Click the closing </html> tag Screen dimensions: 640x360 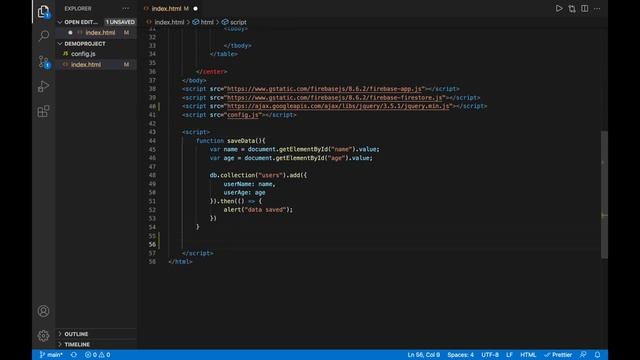(x=180, y=262)
